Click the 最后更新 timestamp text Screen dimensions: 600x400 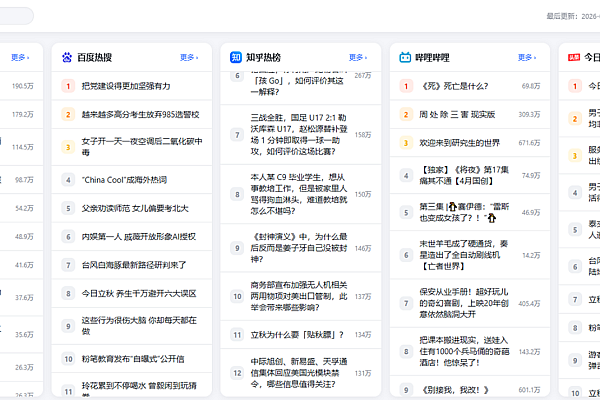click(573, 16)
